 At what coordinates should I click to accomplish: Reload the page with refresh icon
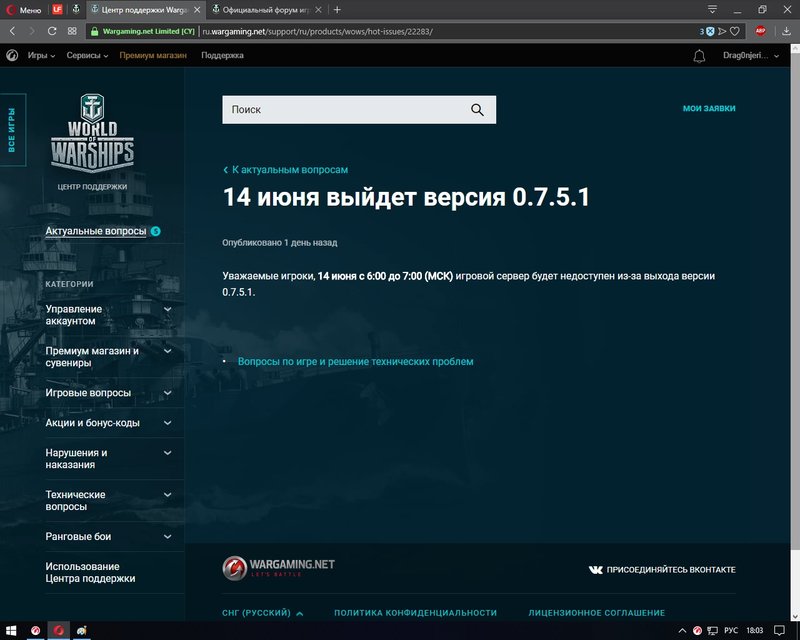52,31
